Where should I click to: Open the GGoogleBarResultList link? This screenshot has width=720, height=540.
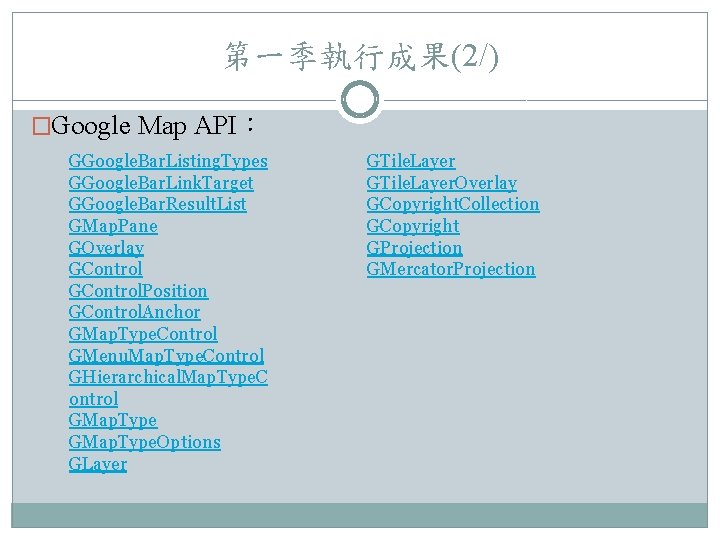[x=158, y=204]
